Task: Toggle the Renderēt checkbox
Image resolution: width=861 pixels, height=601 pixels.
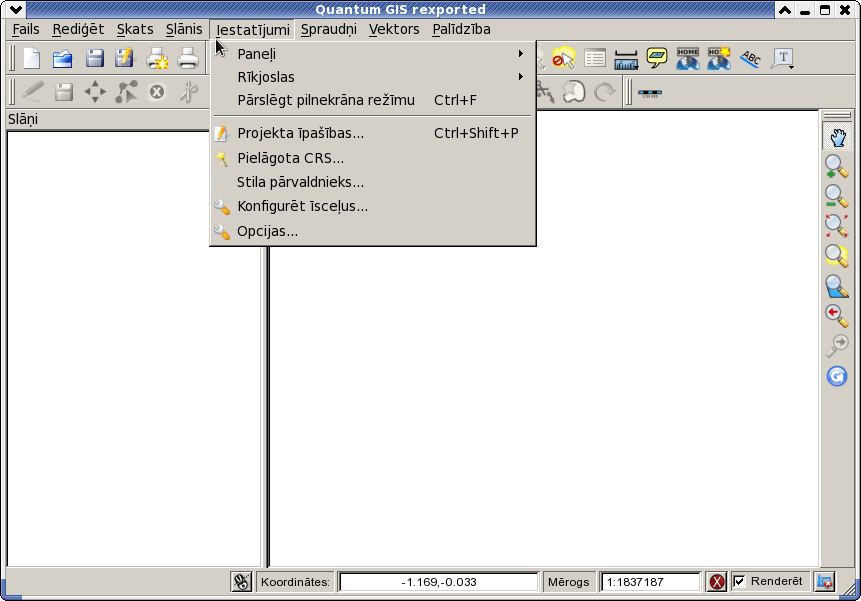Action: pos(740,581)
